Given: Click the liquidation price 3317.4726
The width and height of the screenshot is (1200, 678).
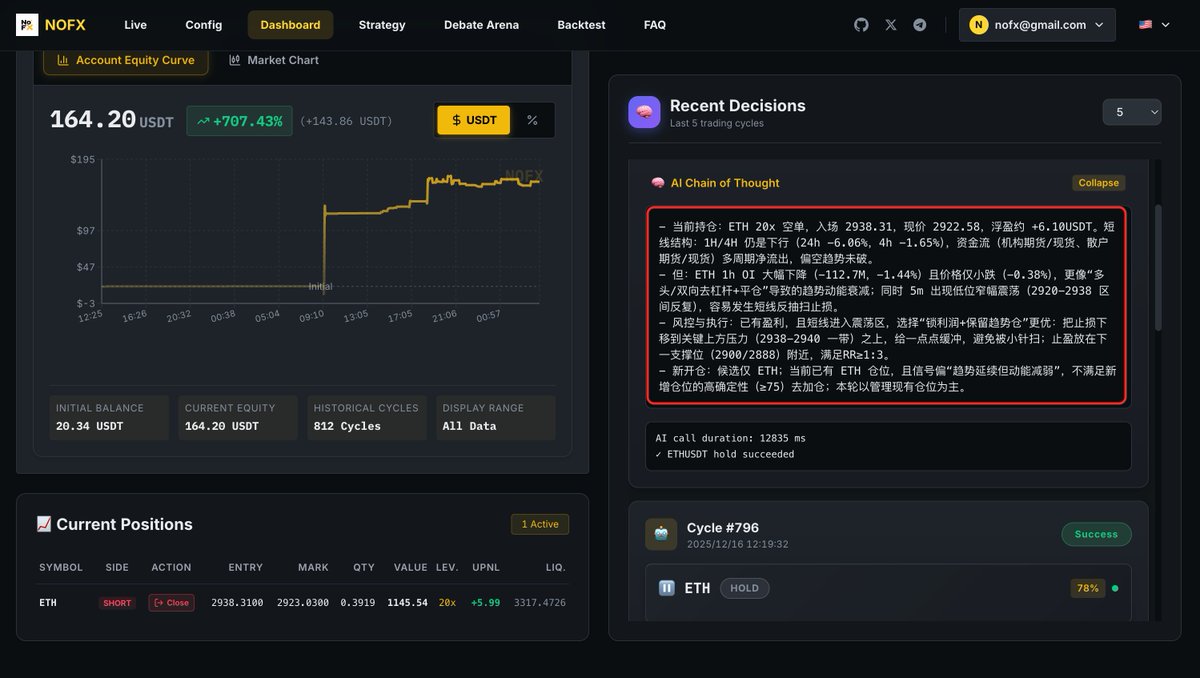Looking at the screenshot, I should point(540,603).
